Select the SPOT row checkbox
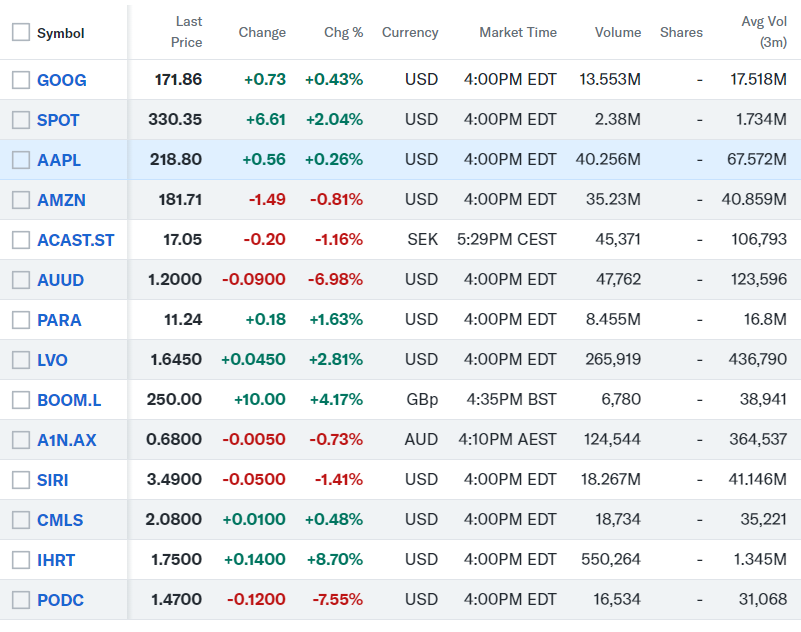The height and width of the screenshot is (632, 801). [21, 120]
